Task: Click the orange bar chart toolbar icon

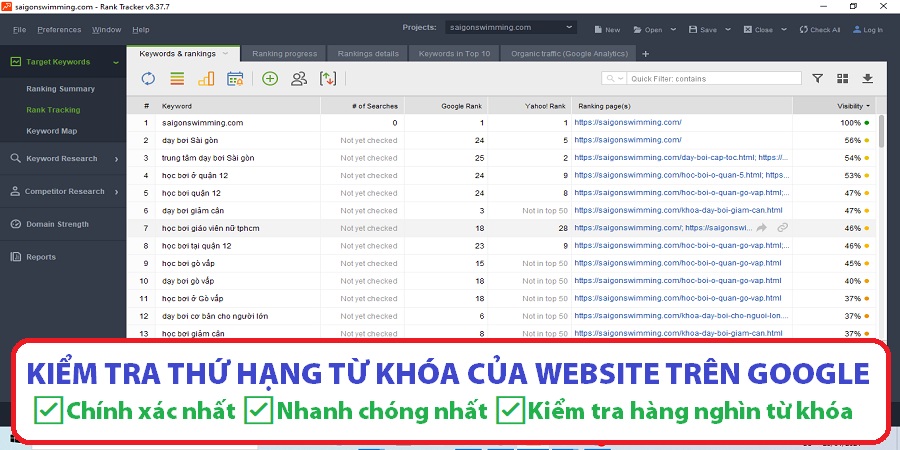Action: click(206, 78)
